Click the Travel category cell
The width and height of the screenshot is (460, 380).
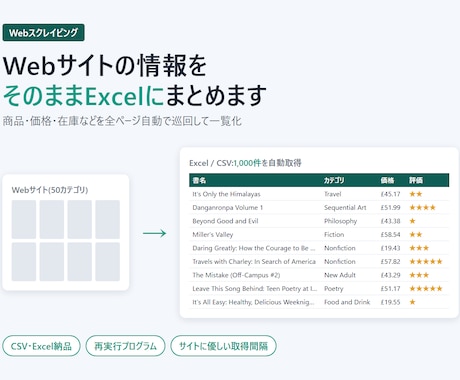click(x=333, y=194)
